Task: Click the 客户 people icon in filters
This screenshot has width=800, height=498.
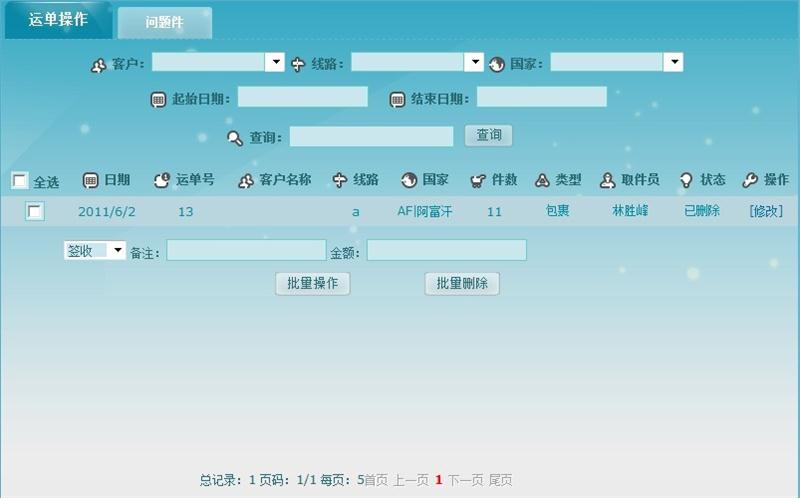Action: [98, 65]
